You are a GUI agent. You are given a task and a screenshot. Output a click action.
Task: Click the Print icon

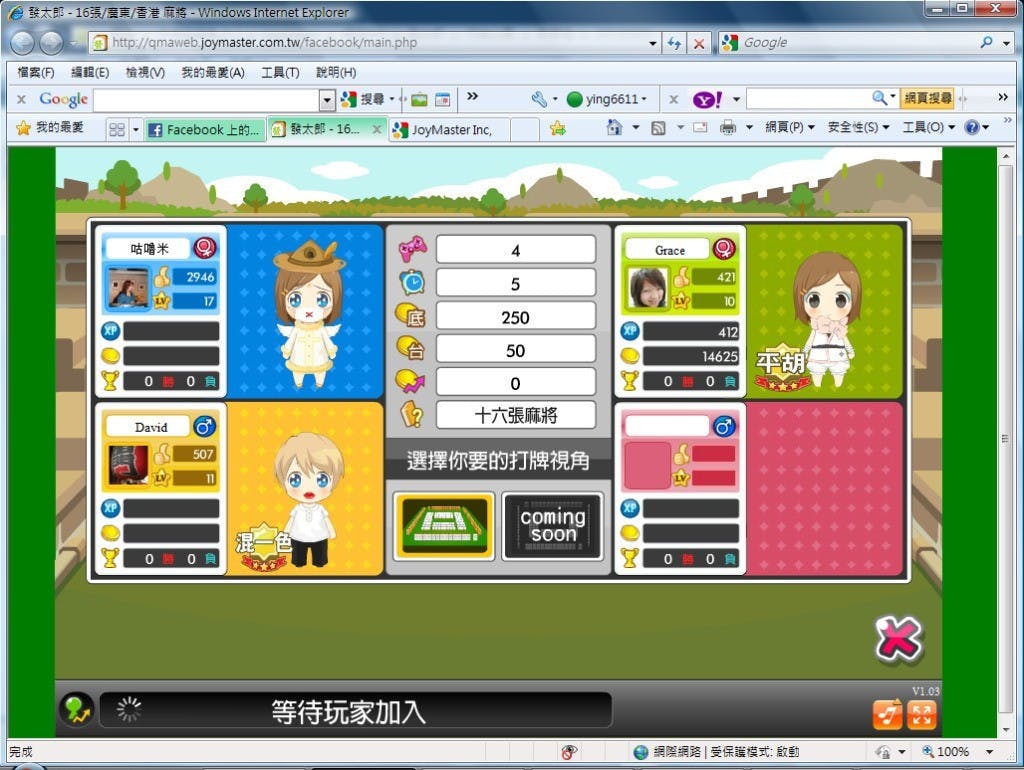[728, 127]
